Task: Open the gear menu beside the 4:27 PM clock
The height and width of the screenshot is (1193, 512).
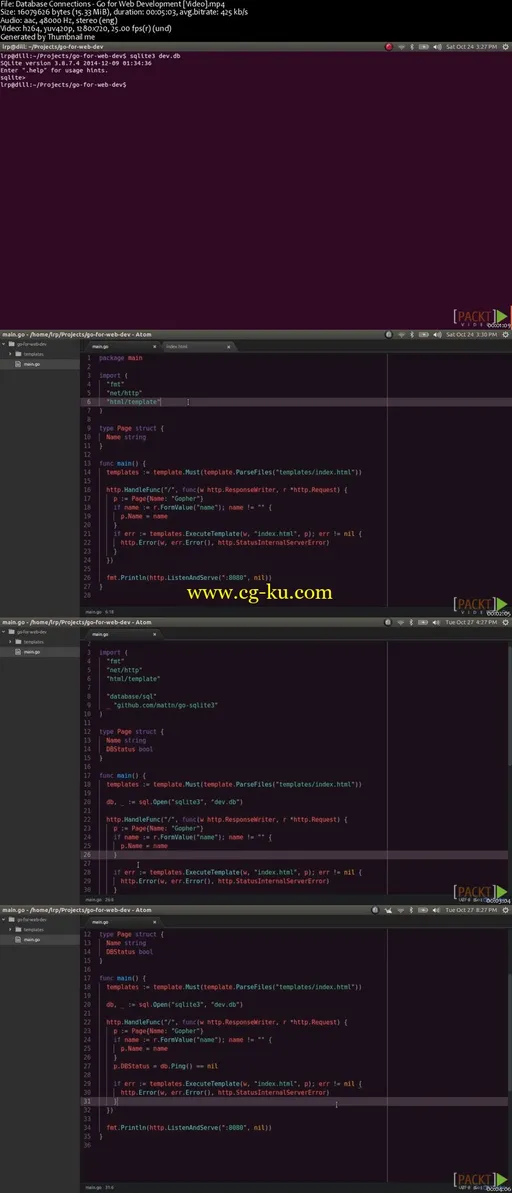Action: 506,623
